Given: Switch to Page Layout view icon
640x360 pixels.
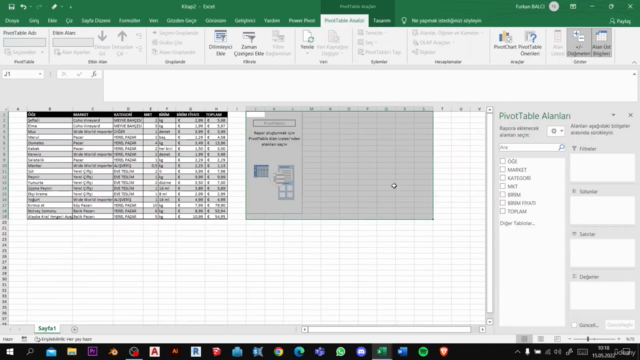Looking at the screenshot, I should [541, 339].
